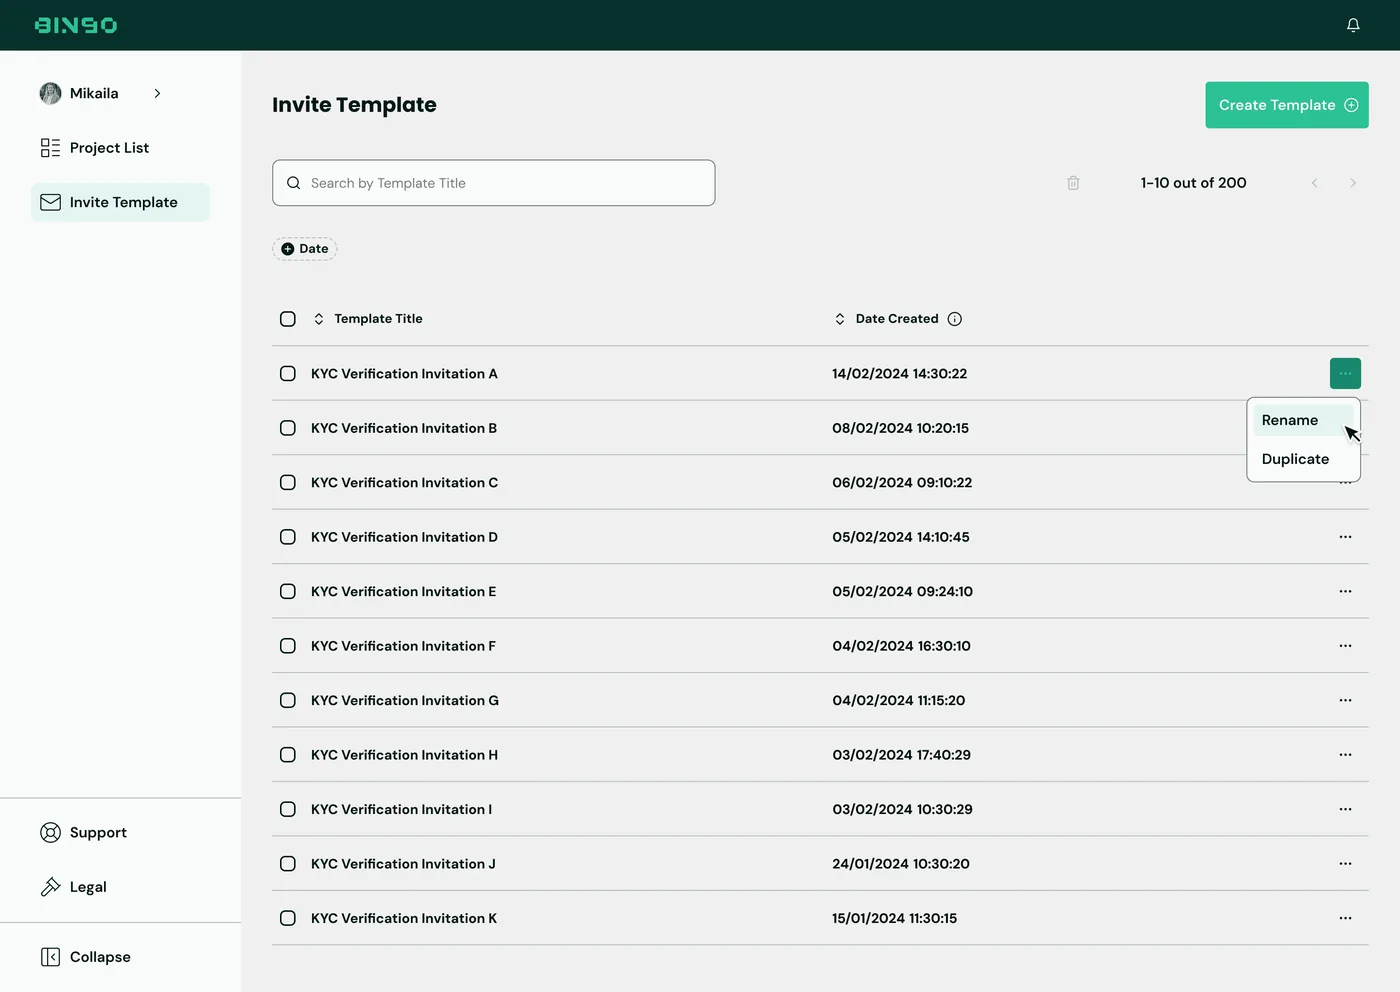Select checkbox for KYC Verification Invitation C

(x=288, y=483)
